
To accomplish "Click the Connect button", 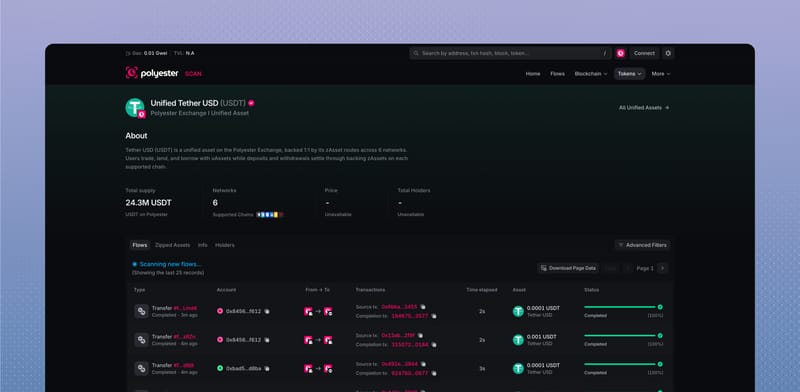I will click(644, 53).
